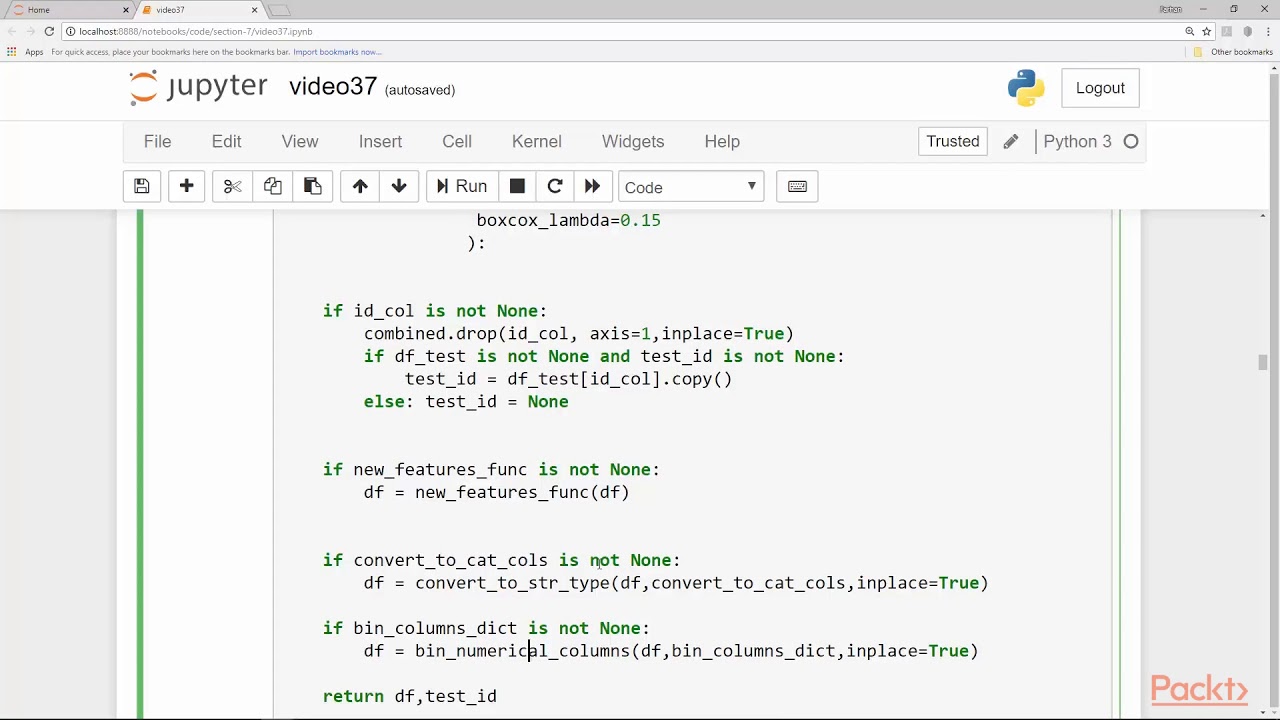Click the pencil edit mode indicator
Screen dimensions: 1280x720
[x=1011, y=142]
